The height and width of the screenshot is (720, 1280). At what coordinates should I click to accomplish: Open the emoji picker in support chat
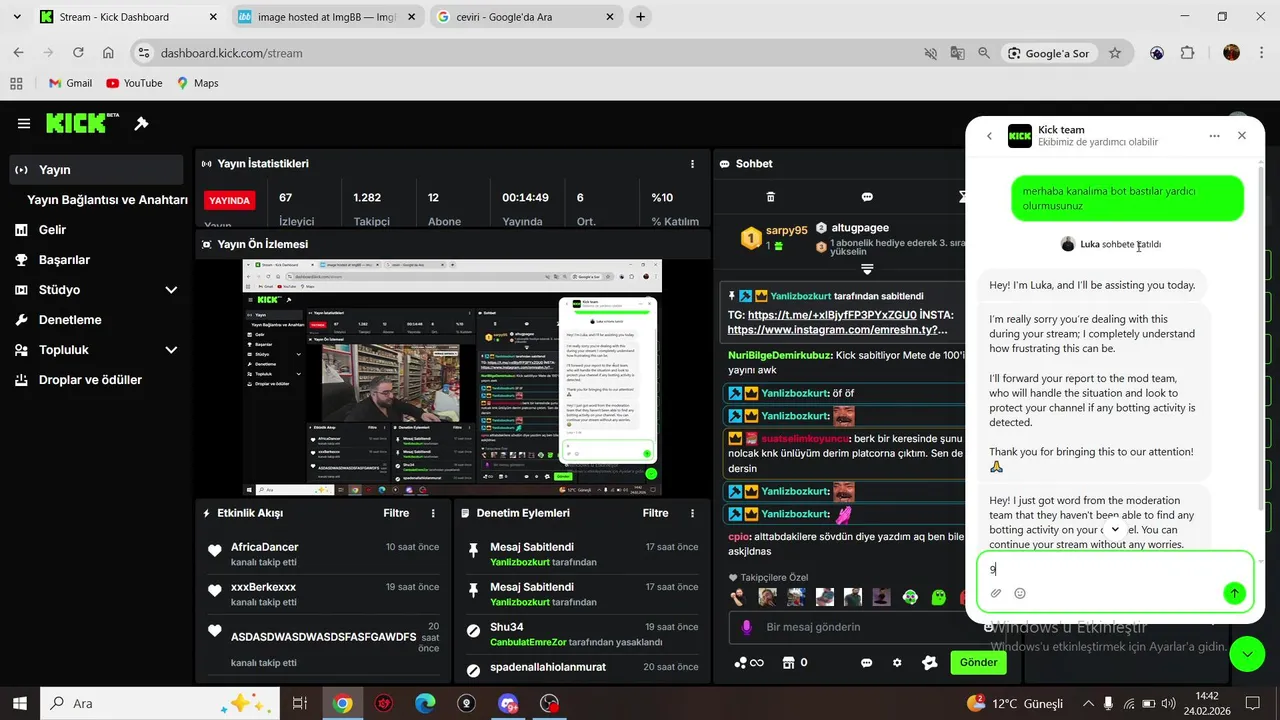point(1020,593)
